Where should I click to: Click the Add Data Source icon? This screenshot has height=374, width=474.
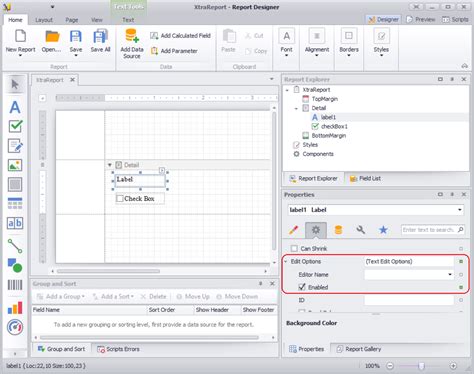point(132,36)
